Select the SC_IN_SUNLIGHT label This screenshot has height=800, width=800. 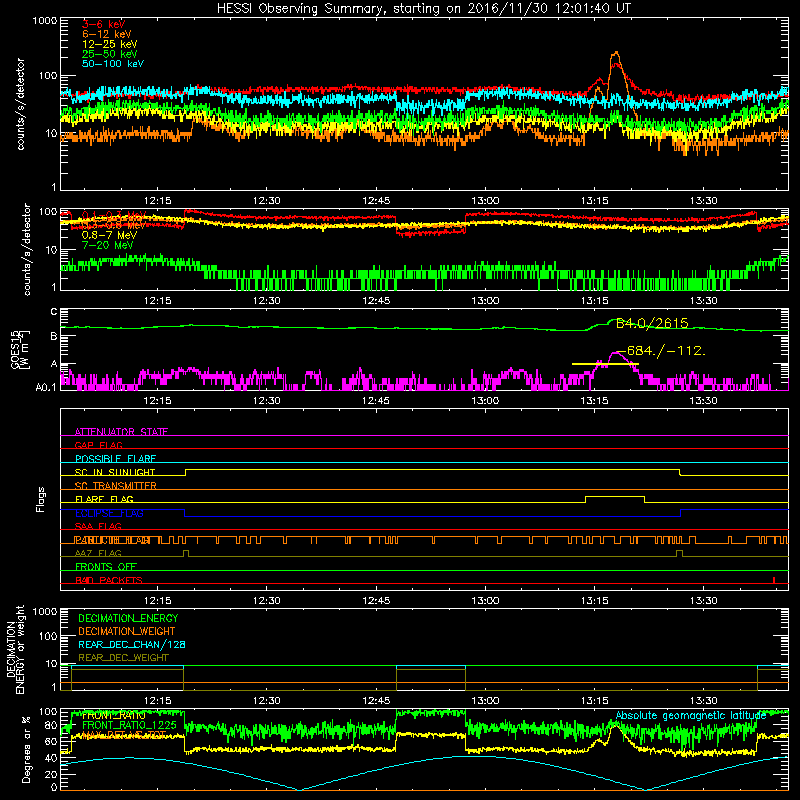pos(115,472)
